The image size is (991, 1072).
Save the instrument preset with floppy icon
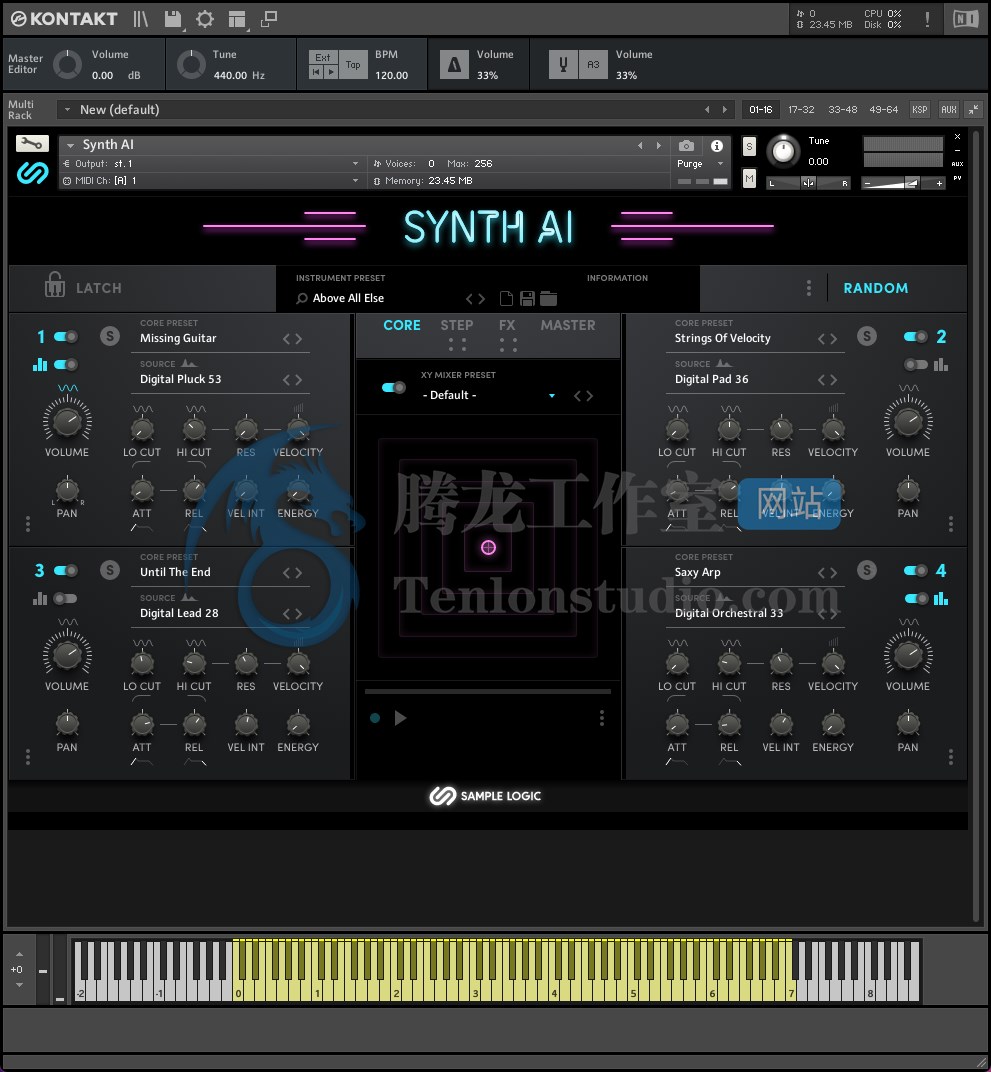pyautogui.click(x=527, y=299)
